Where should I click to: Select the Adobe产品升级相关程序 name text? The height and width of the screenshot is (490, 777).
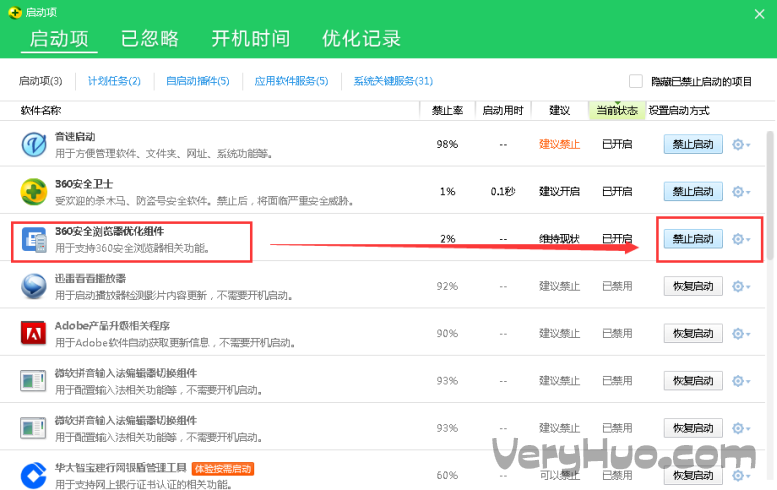[x=112, y=326]
